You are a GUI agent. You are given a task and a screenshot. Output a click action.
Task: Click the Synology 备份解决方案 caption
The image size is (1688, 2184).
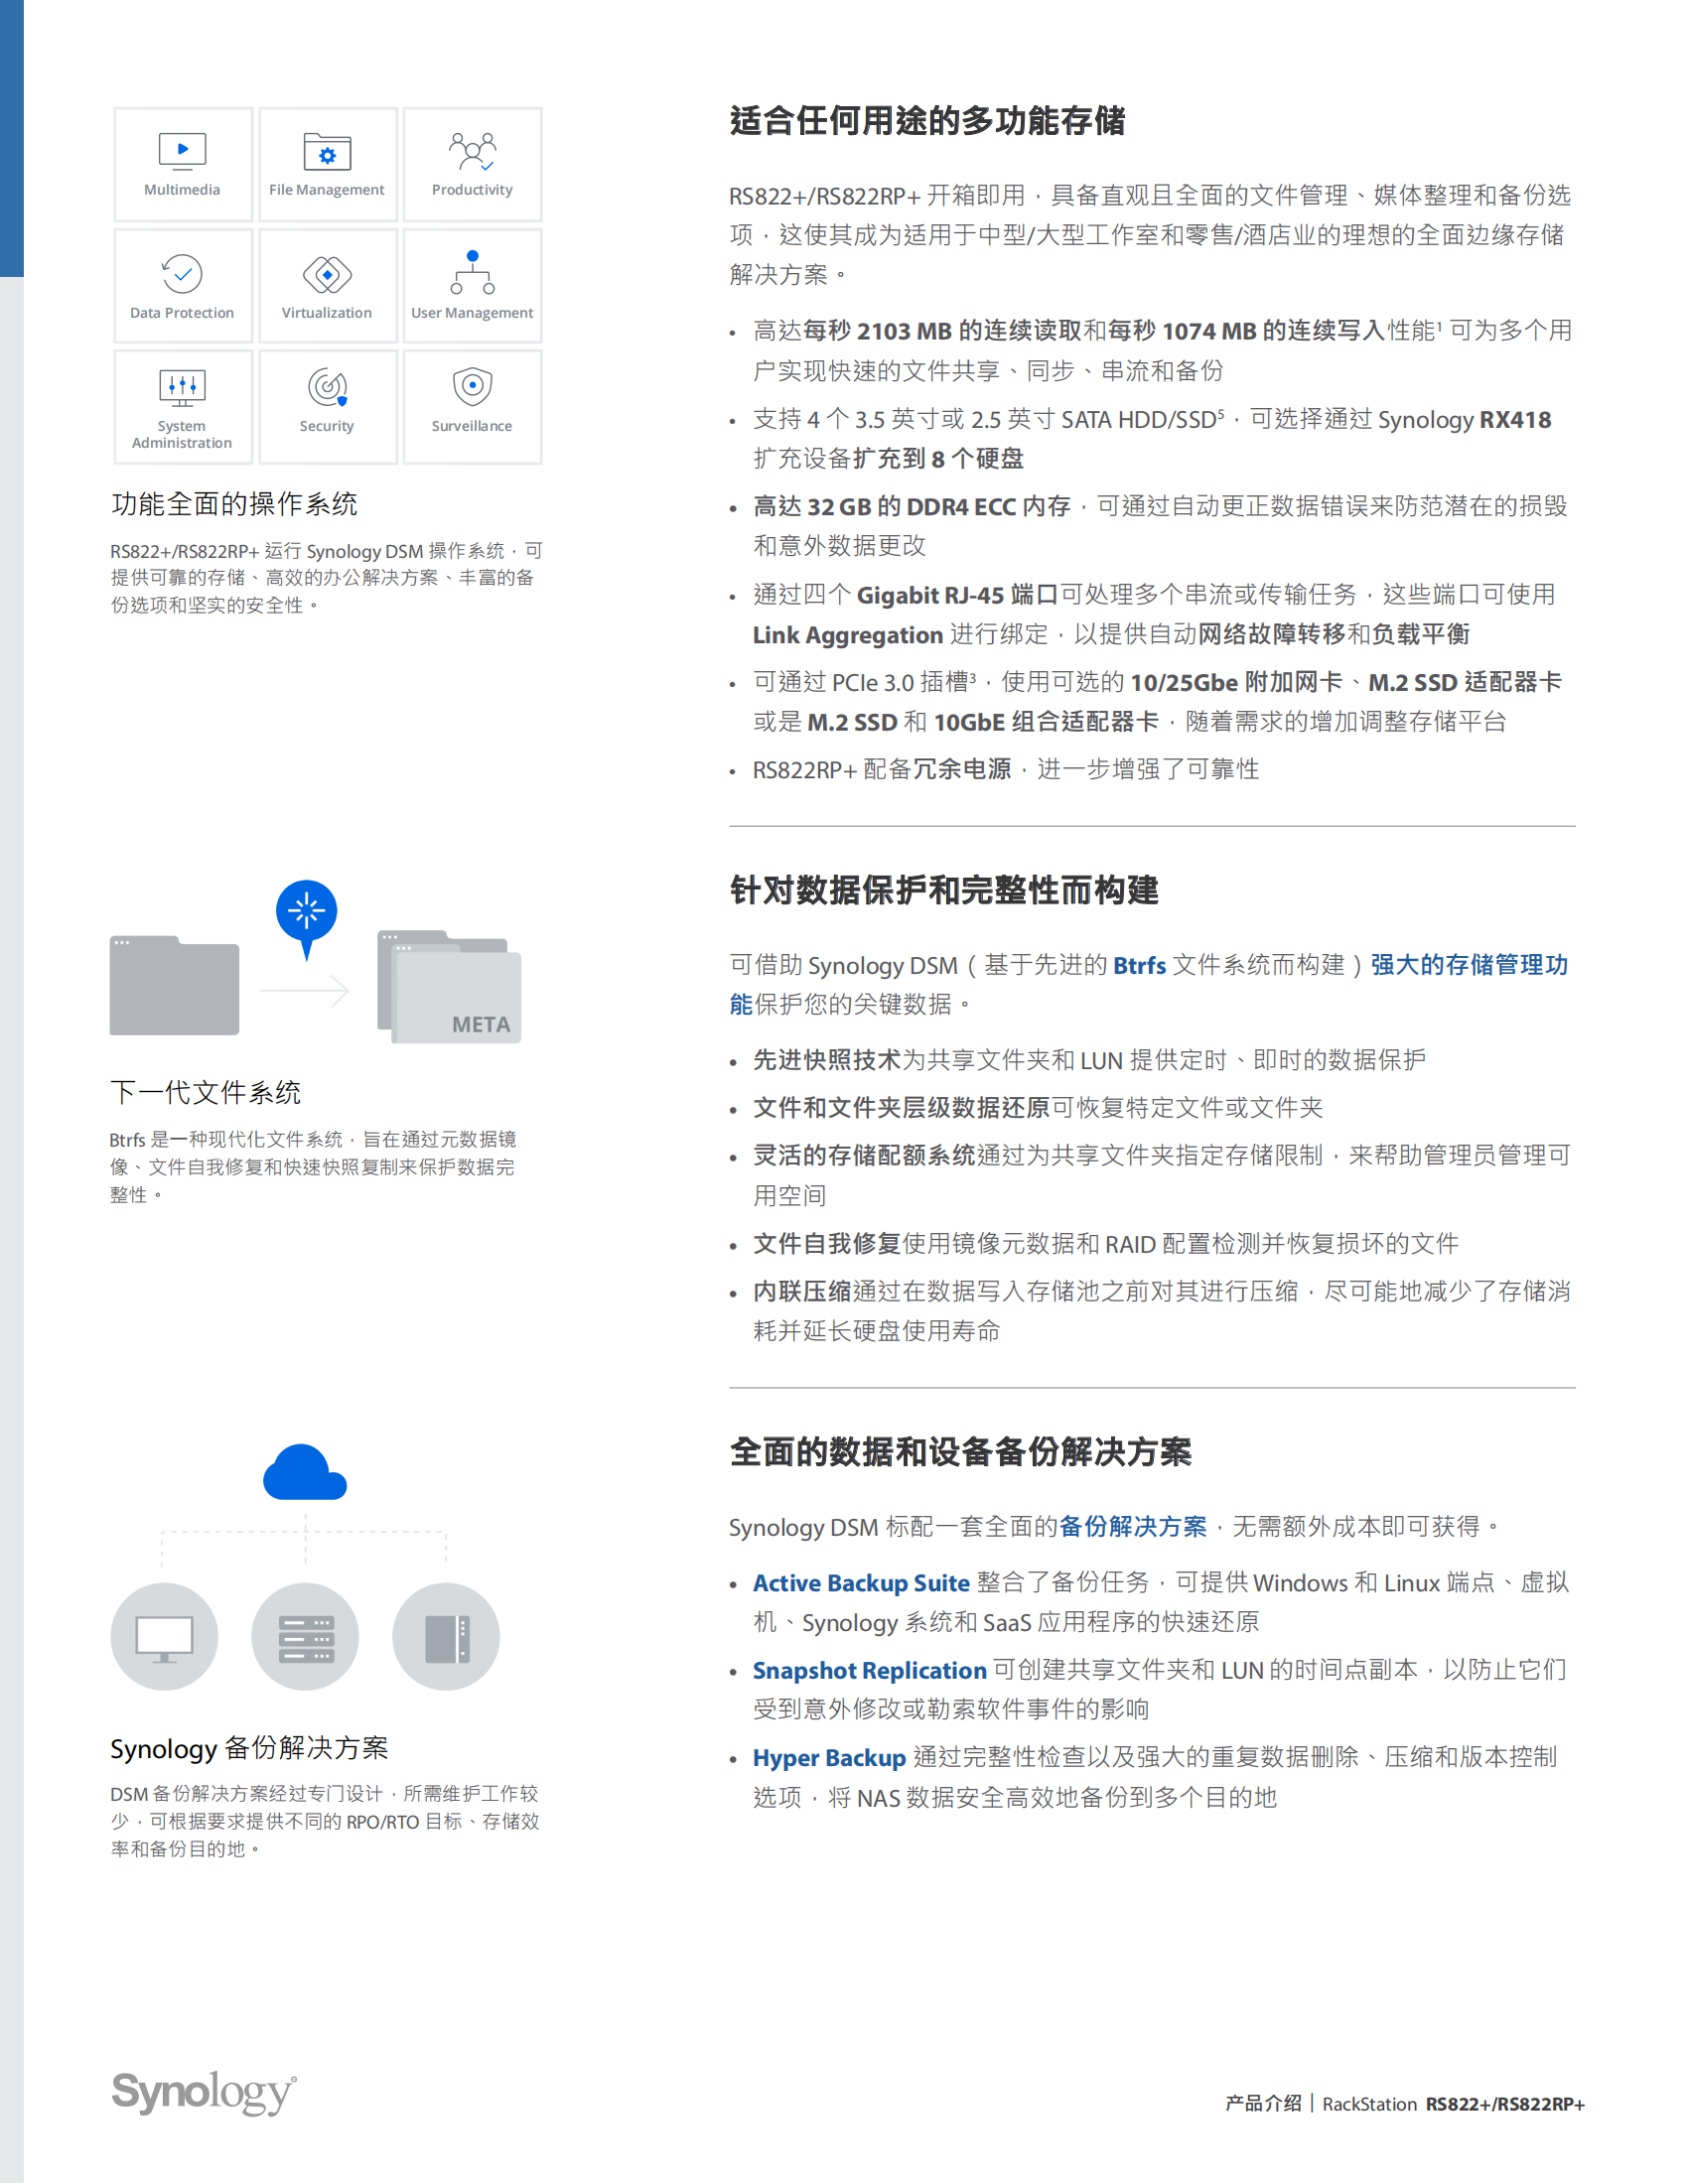click(249, 1748)
